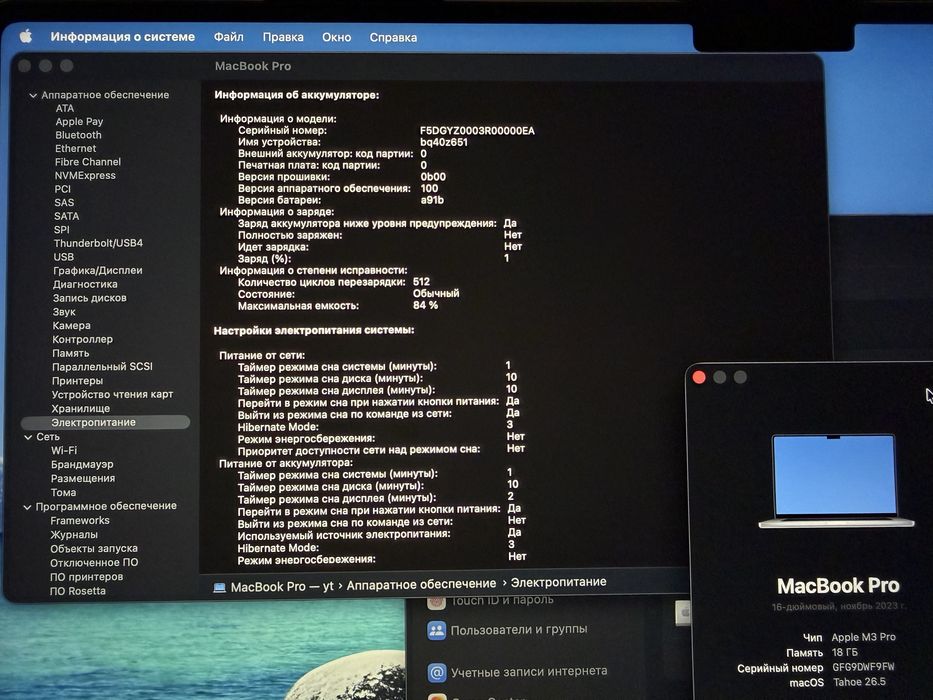The image size is (933, 700).
Task: Select Брандмауэр in the sidebar
Action: [x=82, y=464]
